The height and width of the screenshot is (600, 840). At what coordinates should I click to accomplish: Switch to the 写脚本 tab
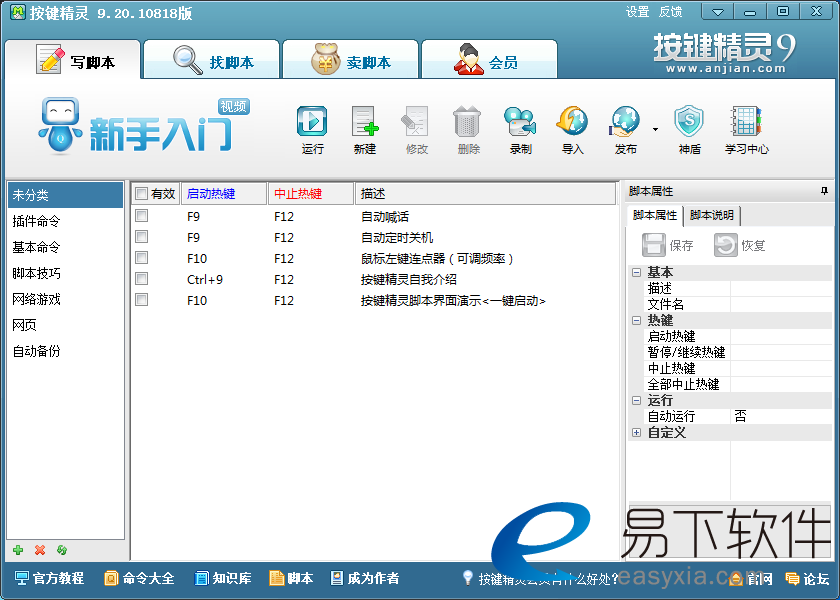point(73,60)
